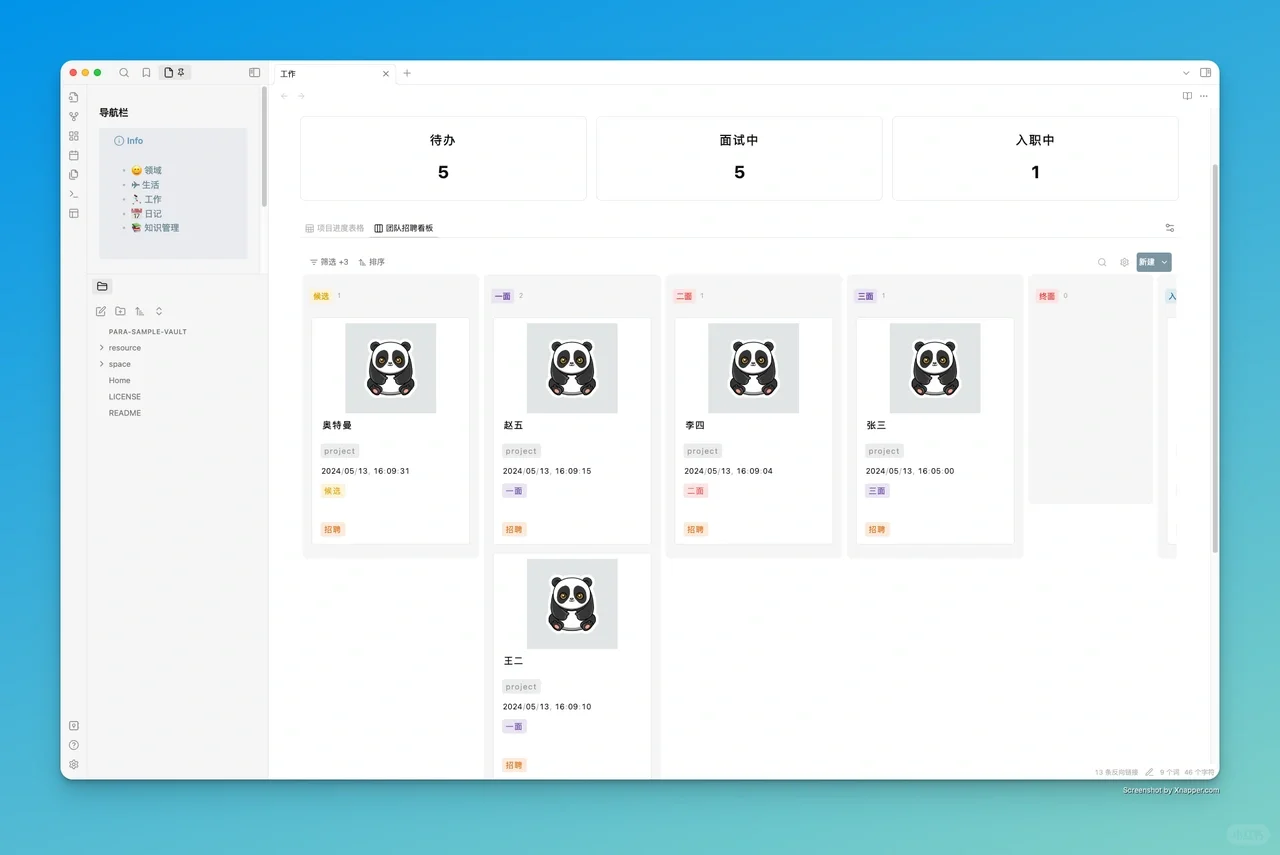Viewport: 1280px width, 855px height.
Task: Open the terminal icon in left sidebar
Action: (x=73, y=194)
